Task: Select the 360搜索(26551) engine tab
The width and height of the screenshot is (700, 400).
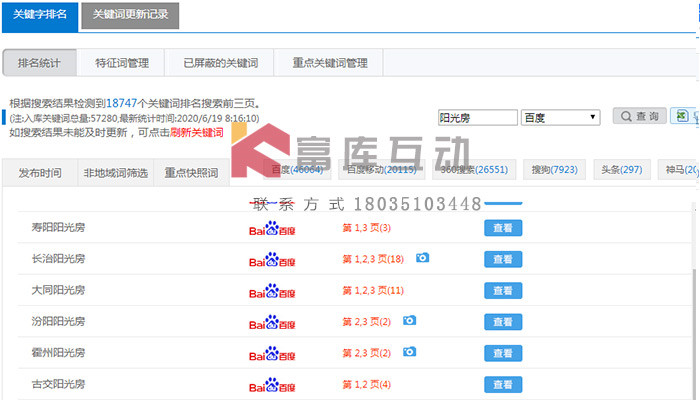Action: pyautogui.click(x=474, y=170)
